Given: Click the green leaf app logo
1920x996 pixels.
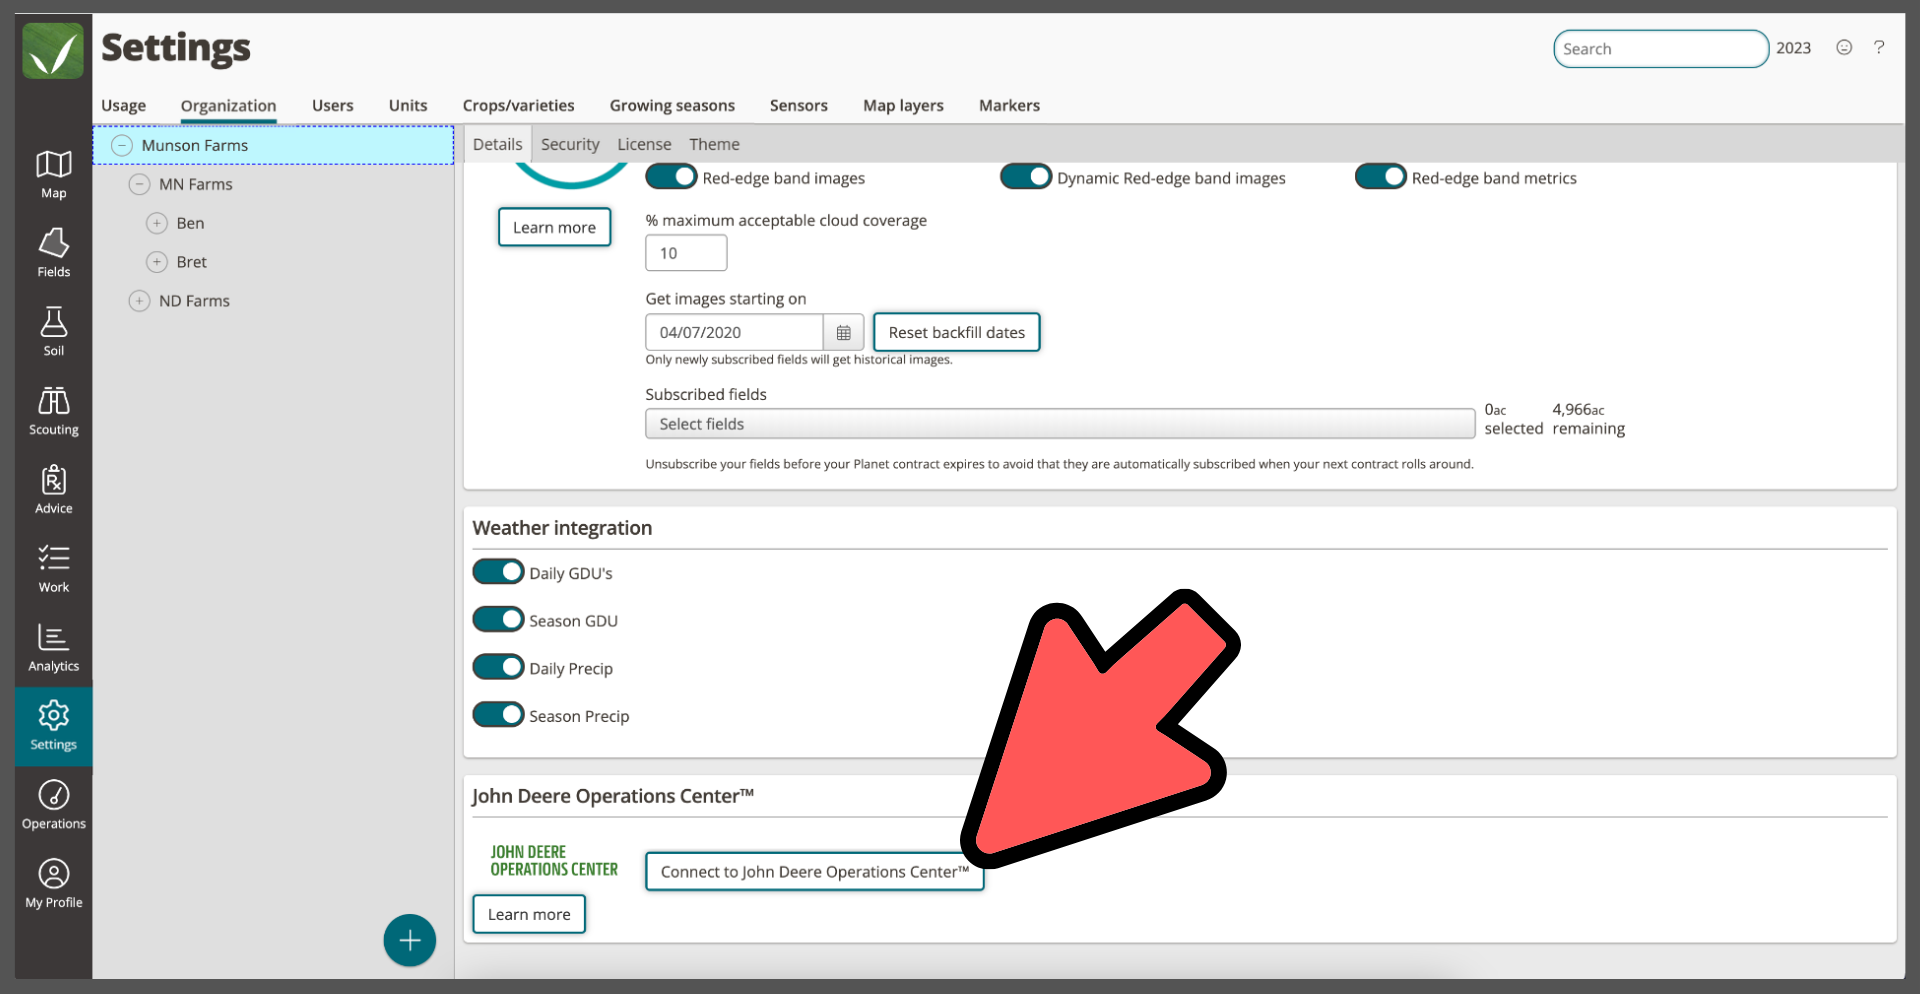Looking at the screenshot, I should tap(53, 50).
